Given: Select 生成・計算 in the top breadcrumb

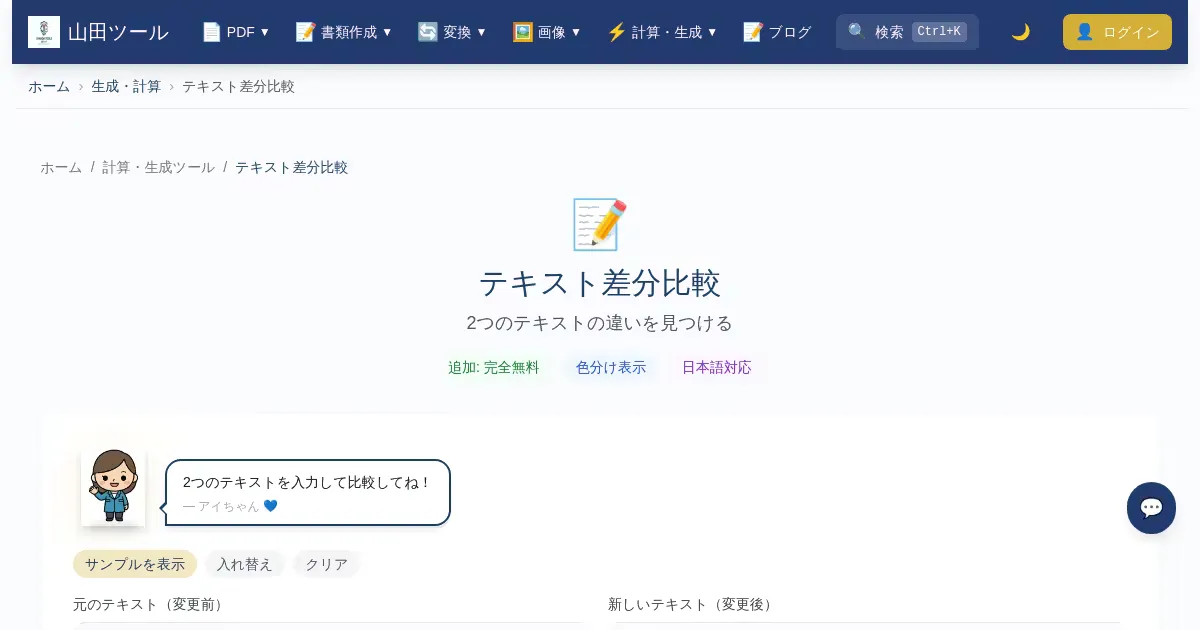Looking at the screenshot, I should pos(126,86).
